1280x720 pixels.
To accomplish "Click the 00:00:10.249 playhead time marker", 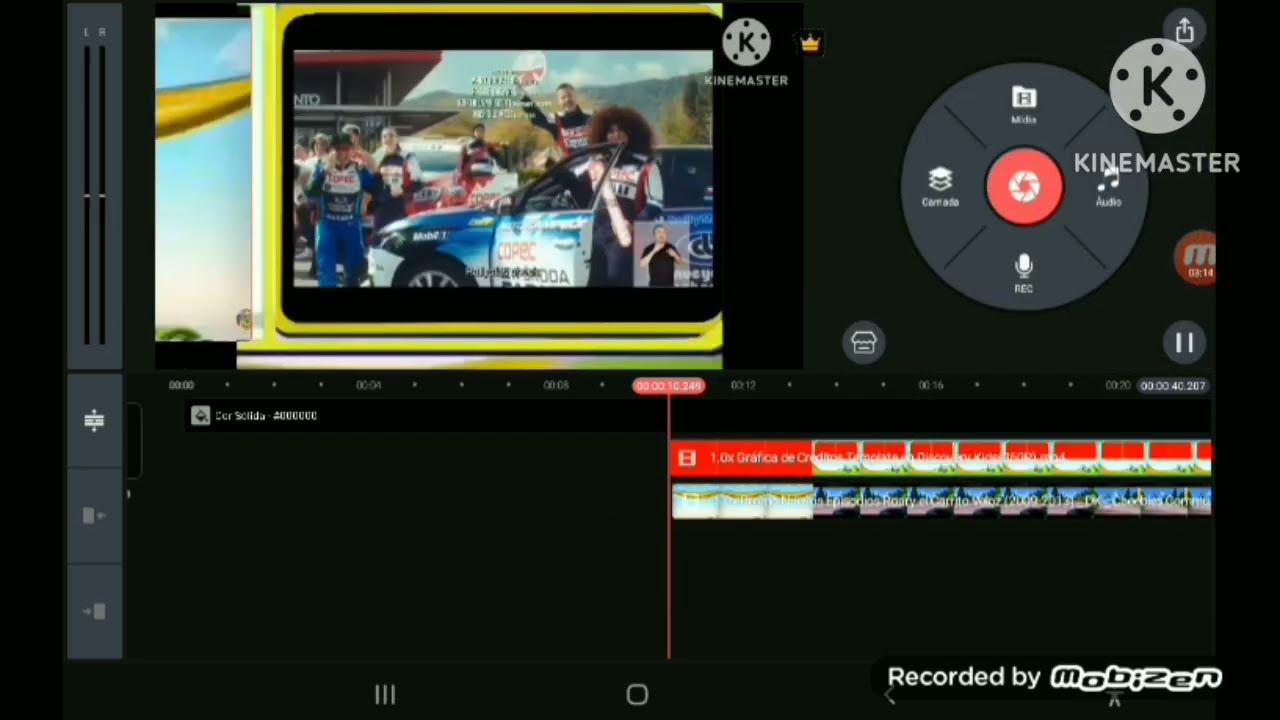I will coord(668,386).
